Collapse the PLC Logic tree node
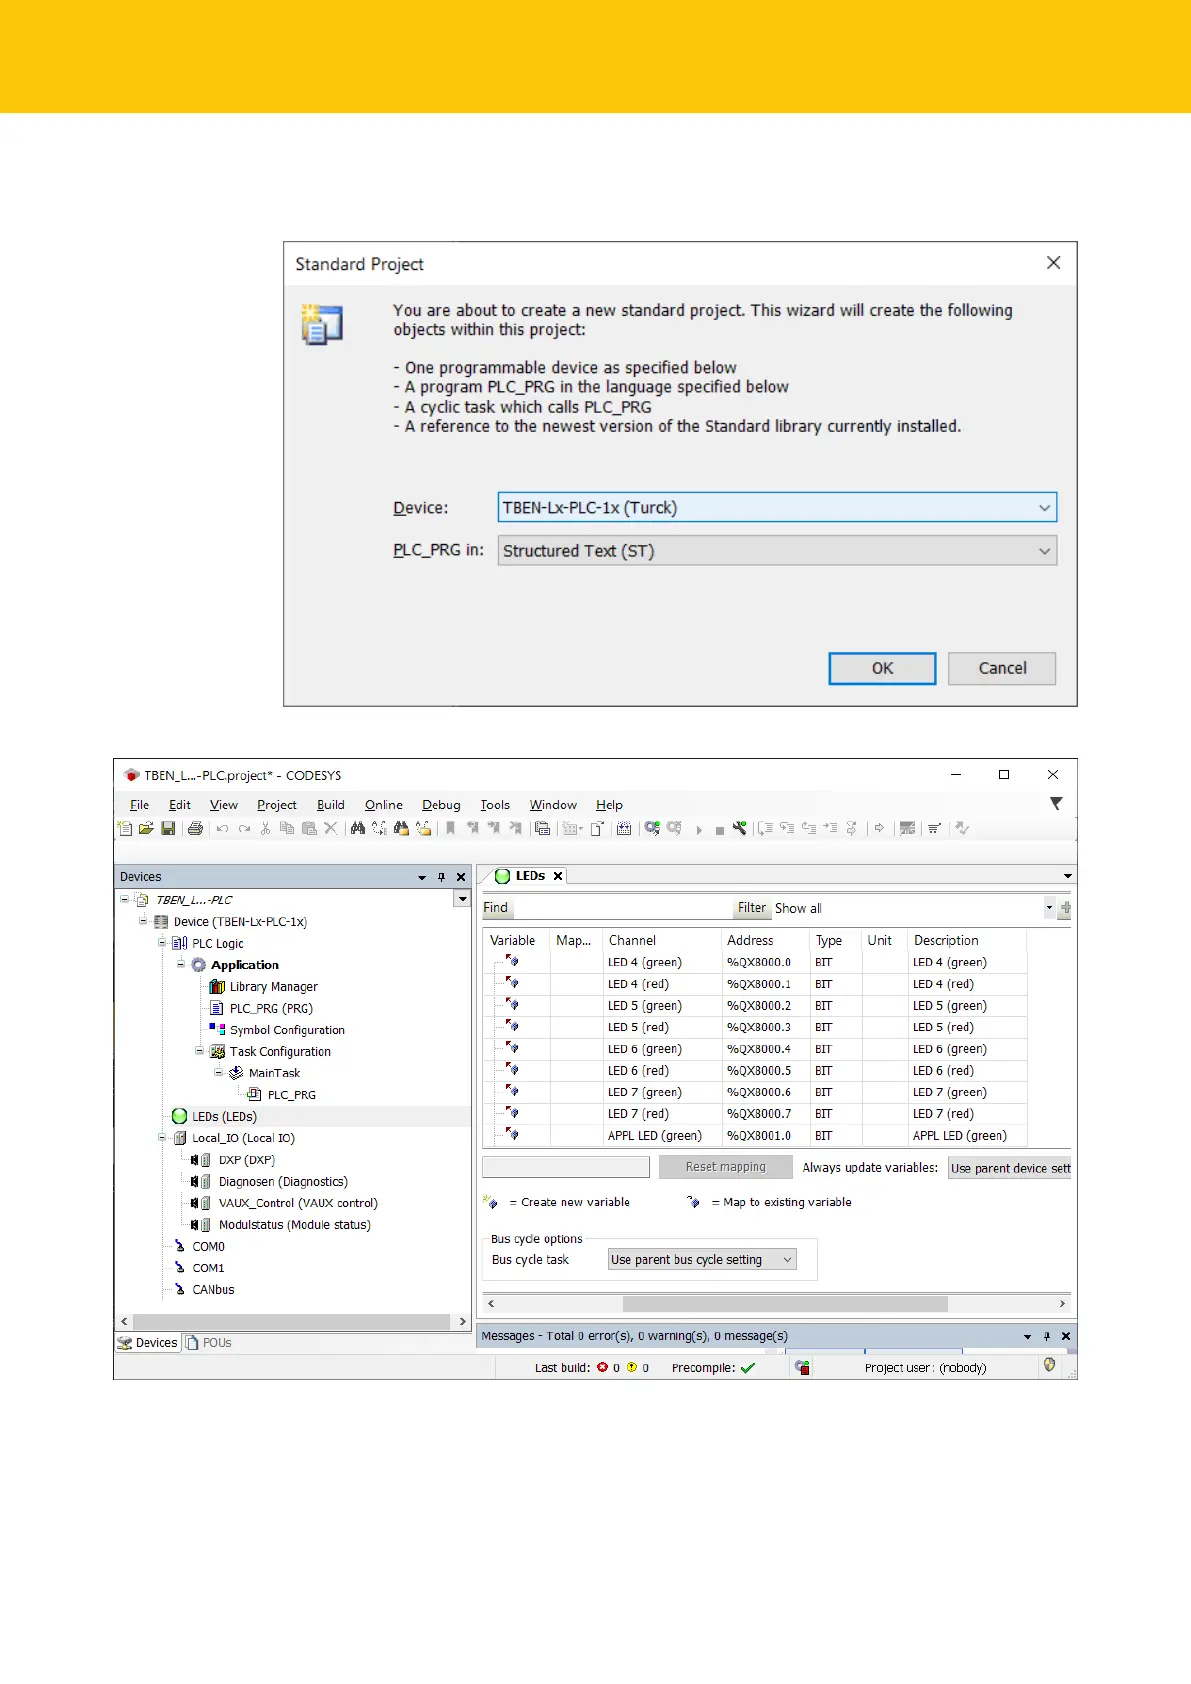Screen dimensions: 1191x1684 coord(162,942)
